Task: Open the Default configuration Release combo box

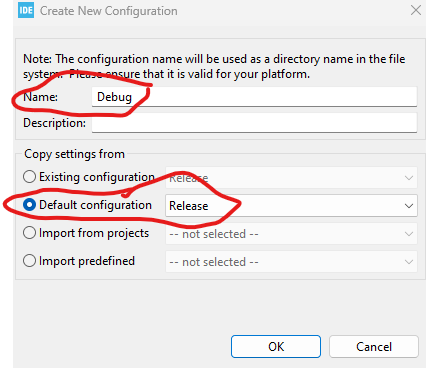Action: (x=291, y=206)
